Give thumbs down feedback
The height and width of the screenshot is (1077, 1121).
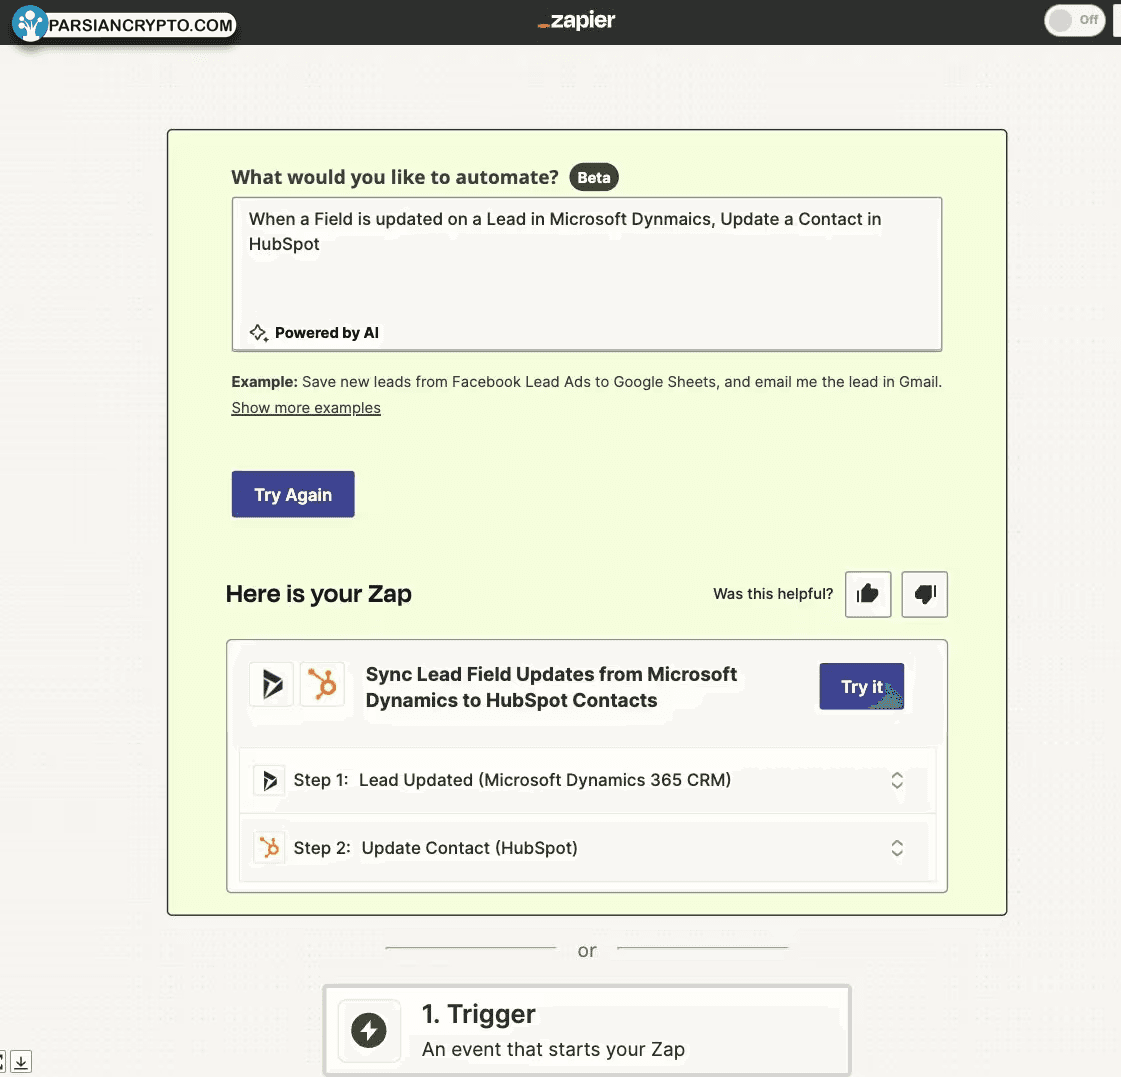click(x=924, y=594)
